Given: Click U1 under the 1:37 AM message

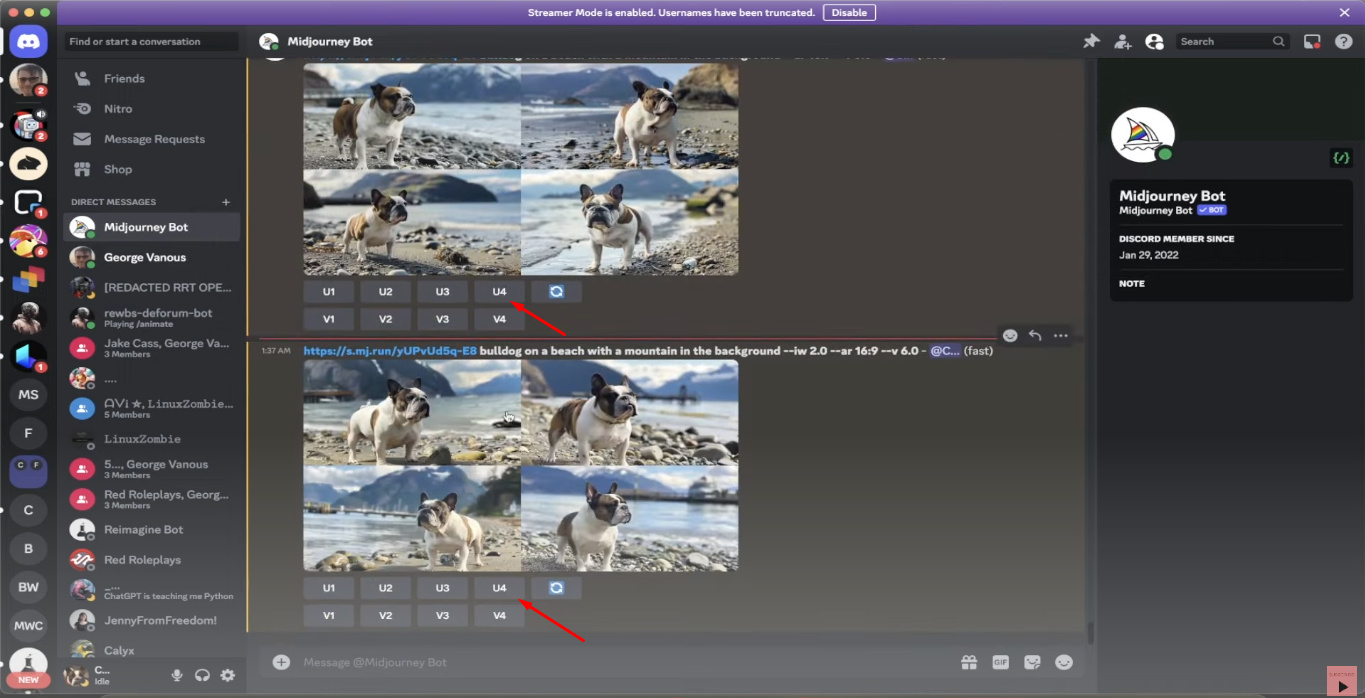Looking at the screenshot, I should pos(328,588).
